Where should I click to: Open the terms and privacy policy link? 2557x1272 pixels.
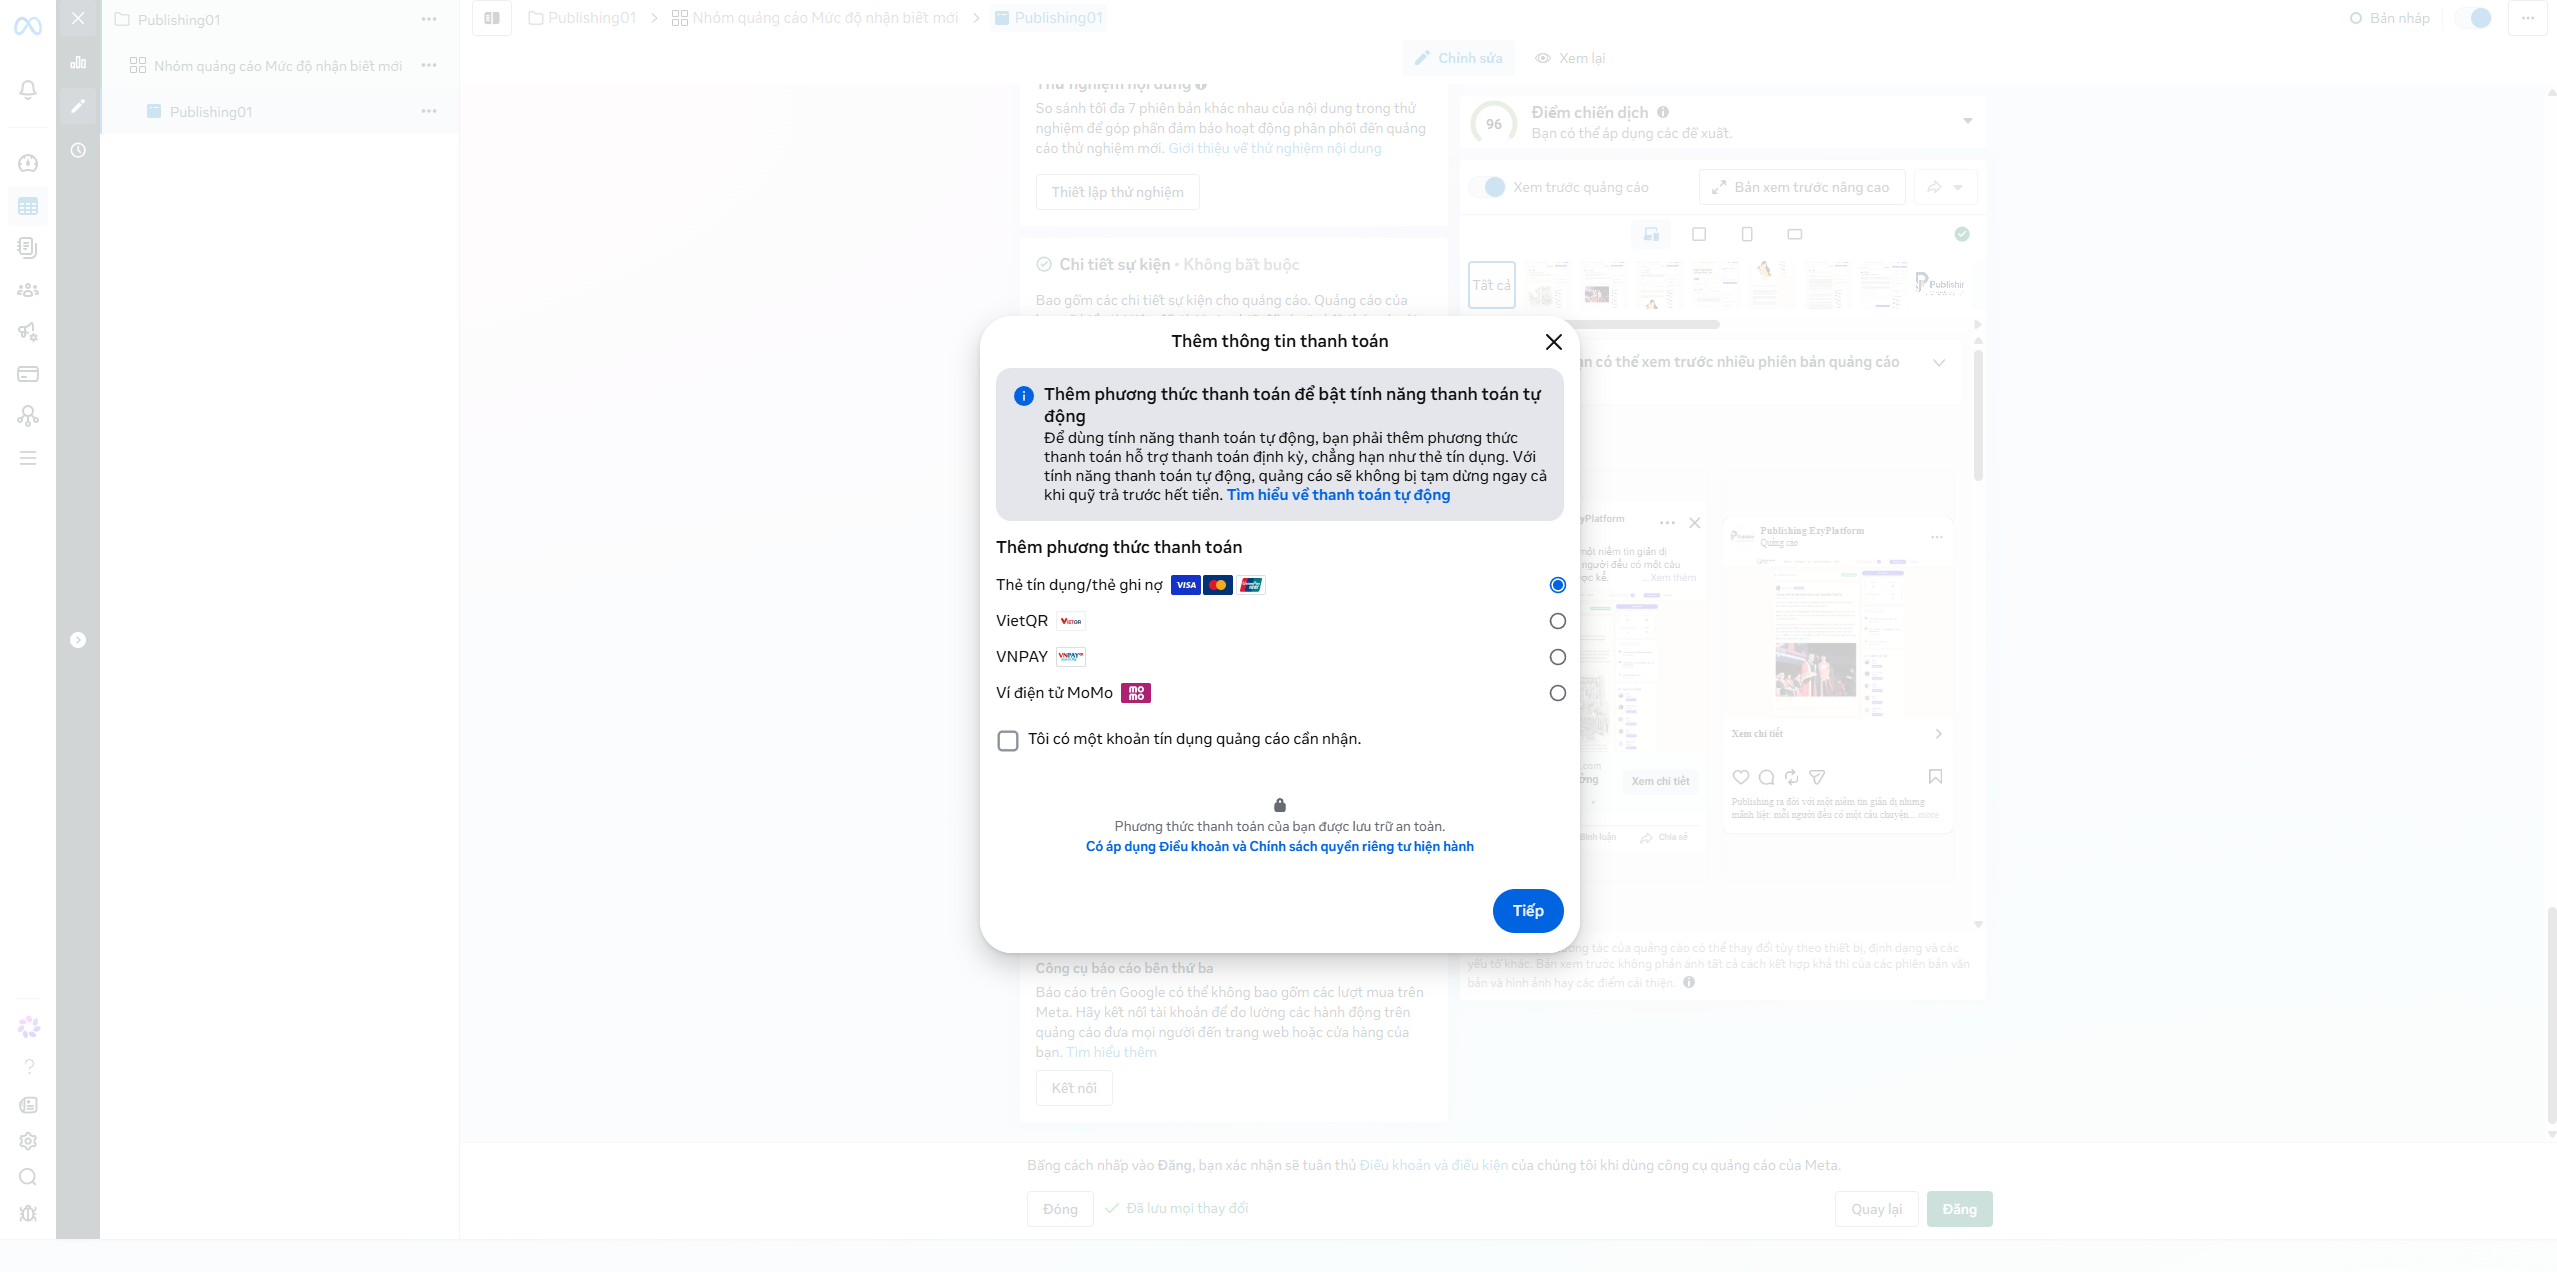(x=1280, y=847)
